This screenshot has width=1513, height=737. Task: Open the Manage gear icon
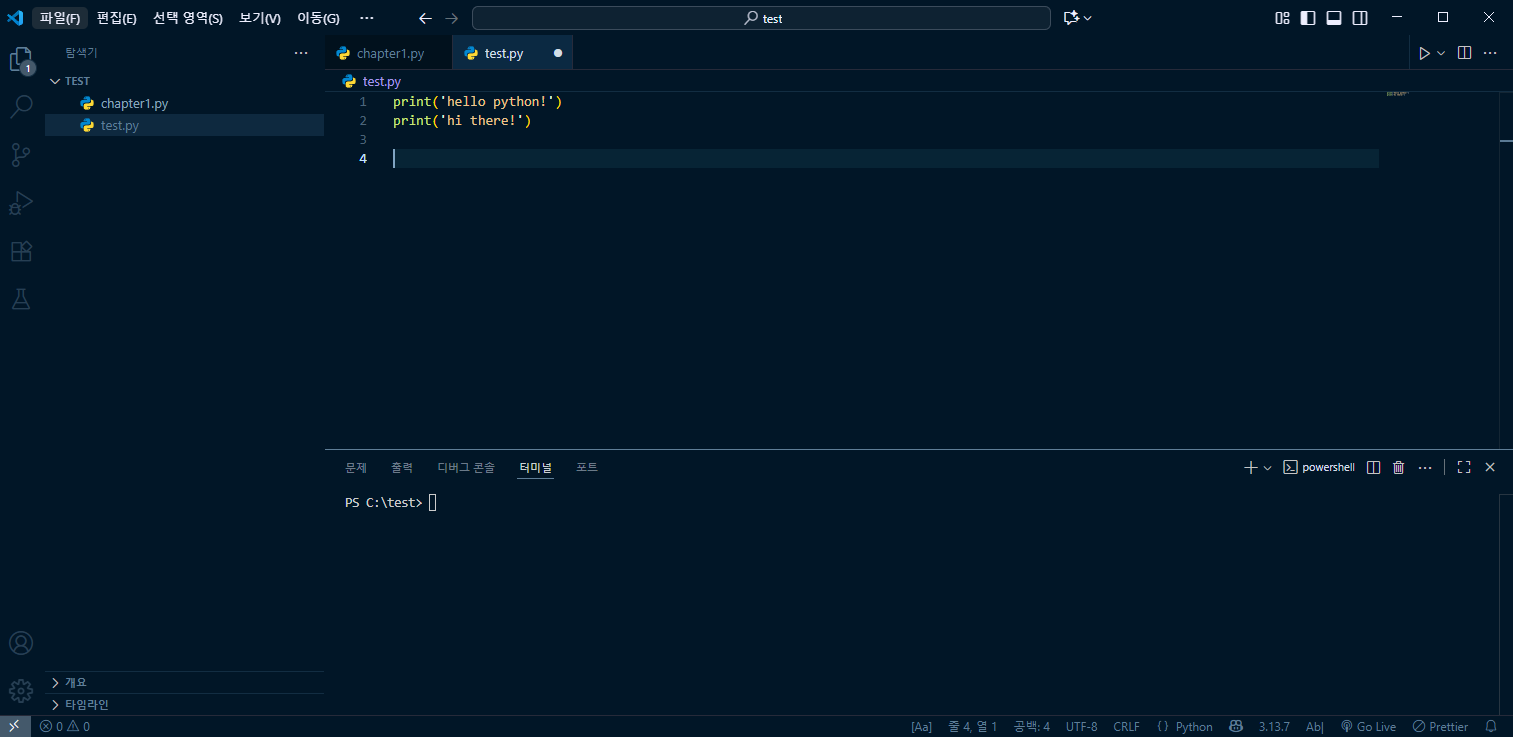21,691
